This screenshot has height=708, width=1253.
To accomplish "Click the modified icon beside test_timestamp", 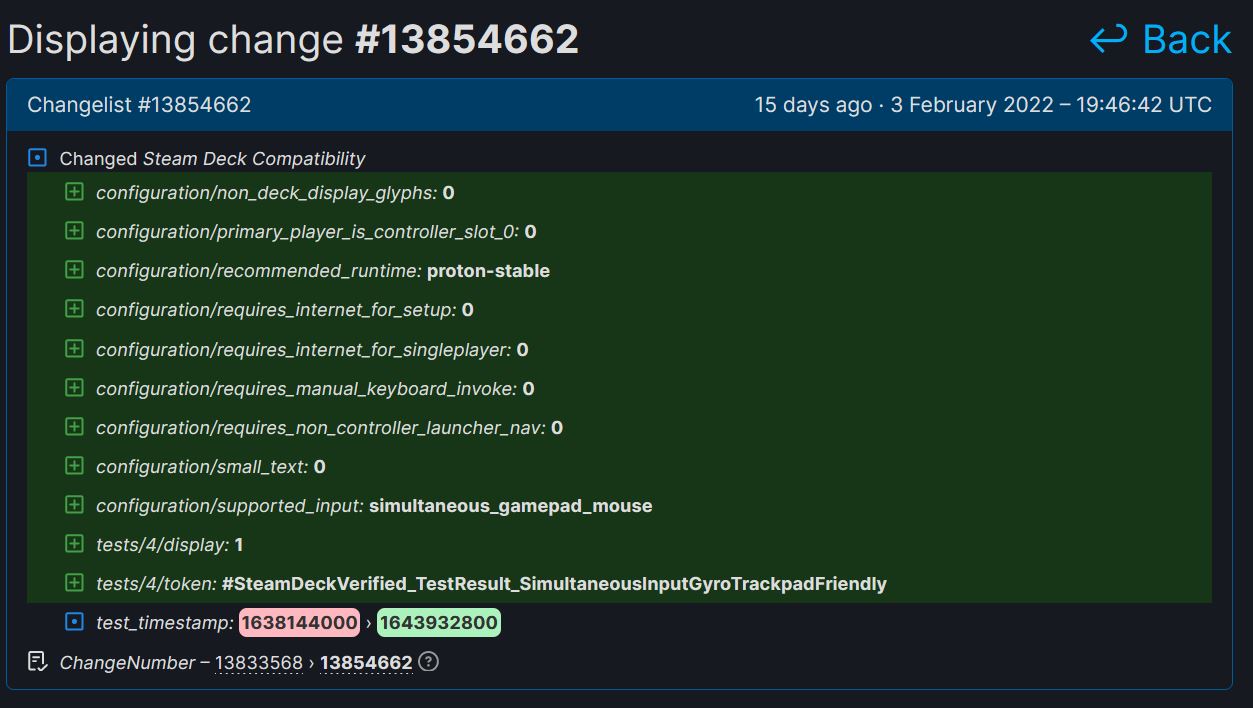I will 74,622.
